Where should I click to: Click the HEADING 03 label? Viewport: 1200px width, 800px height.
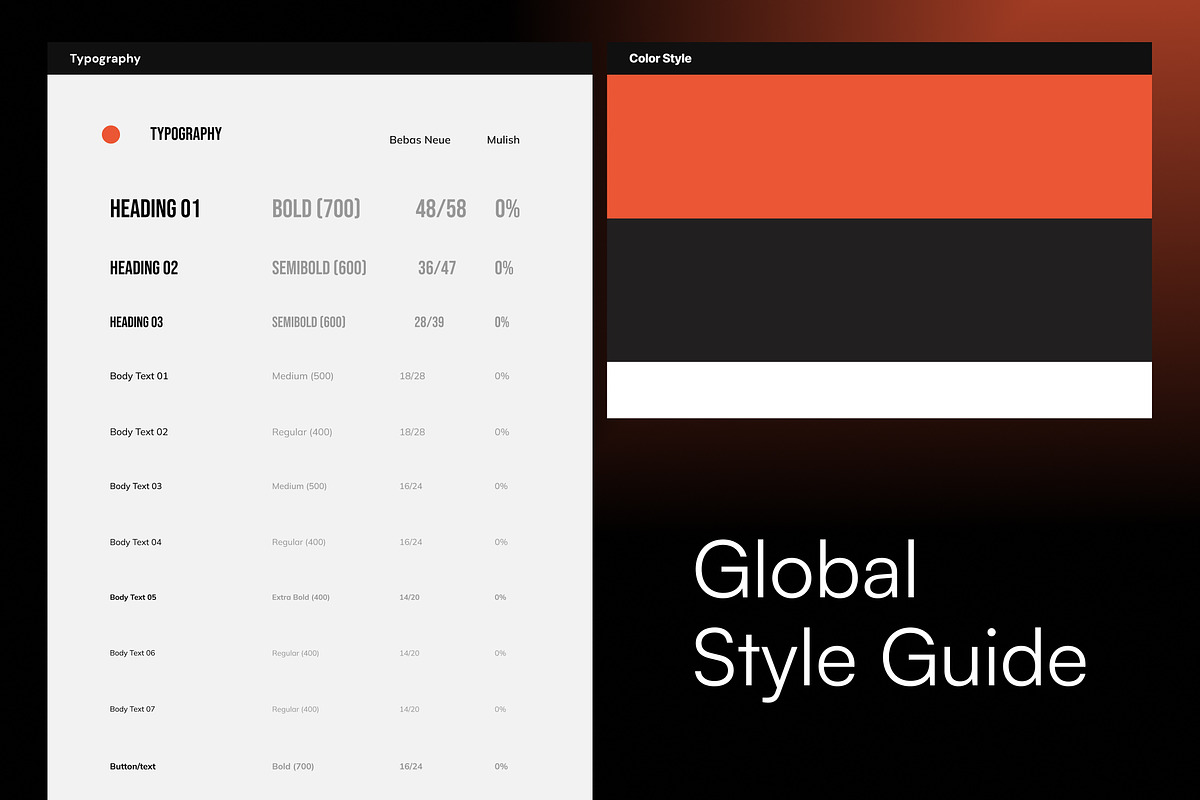coord(136,322)
